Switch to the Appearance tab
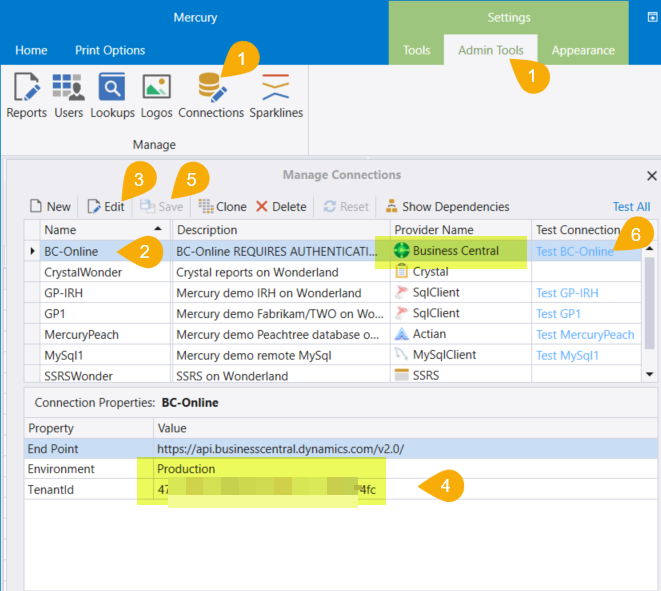The image size is (661, 591). click(x=583, y=50)
